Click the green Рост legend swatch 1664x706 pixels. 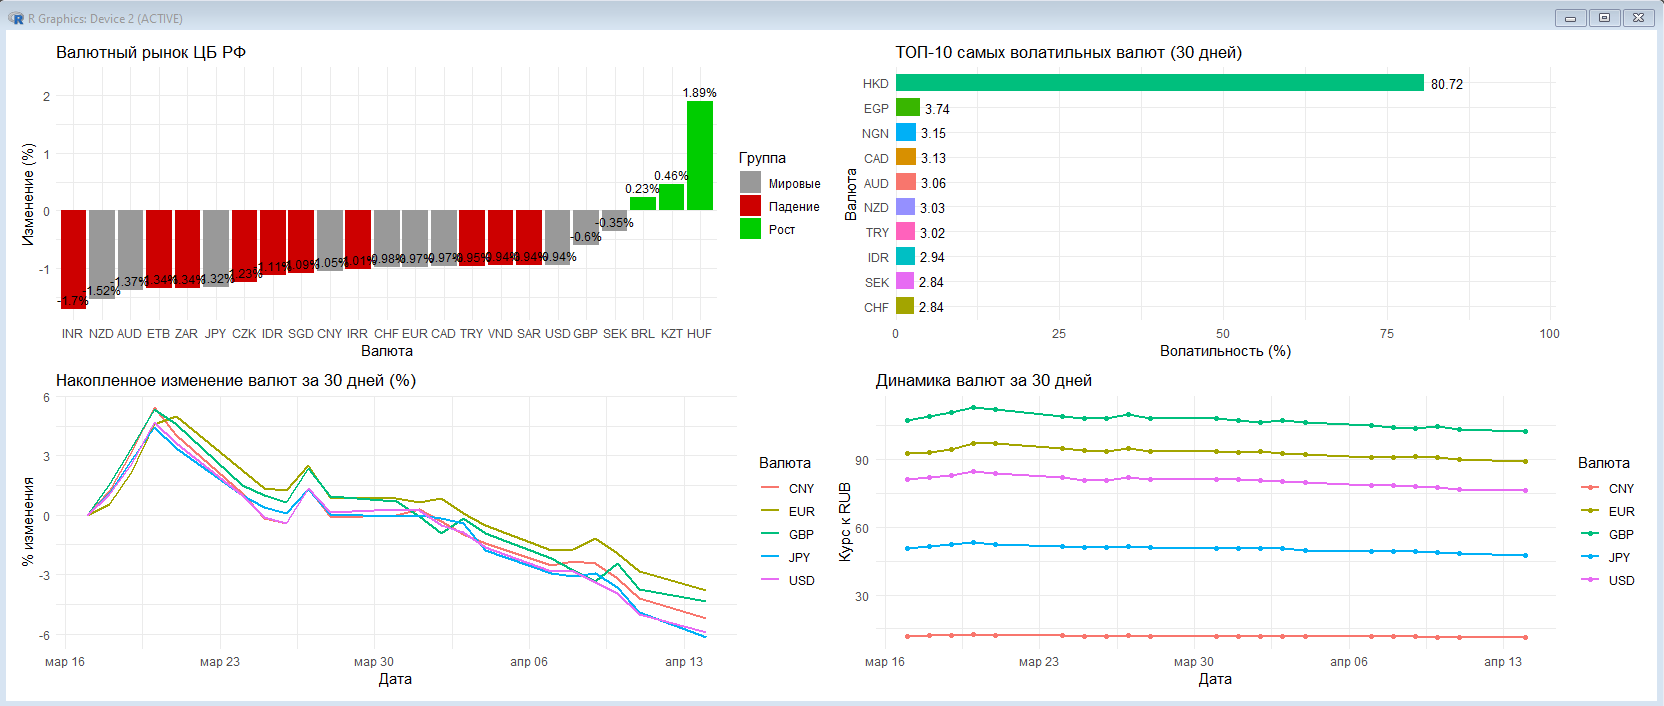pos(750,229)
